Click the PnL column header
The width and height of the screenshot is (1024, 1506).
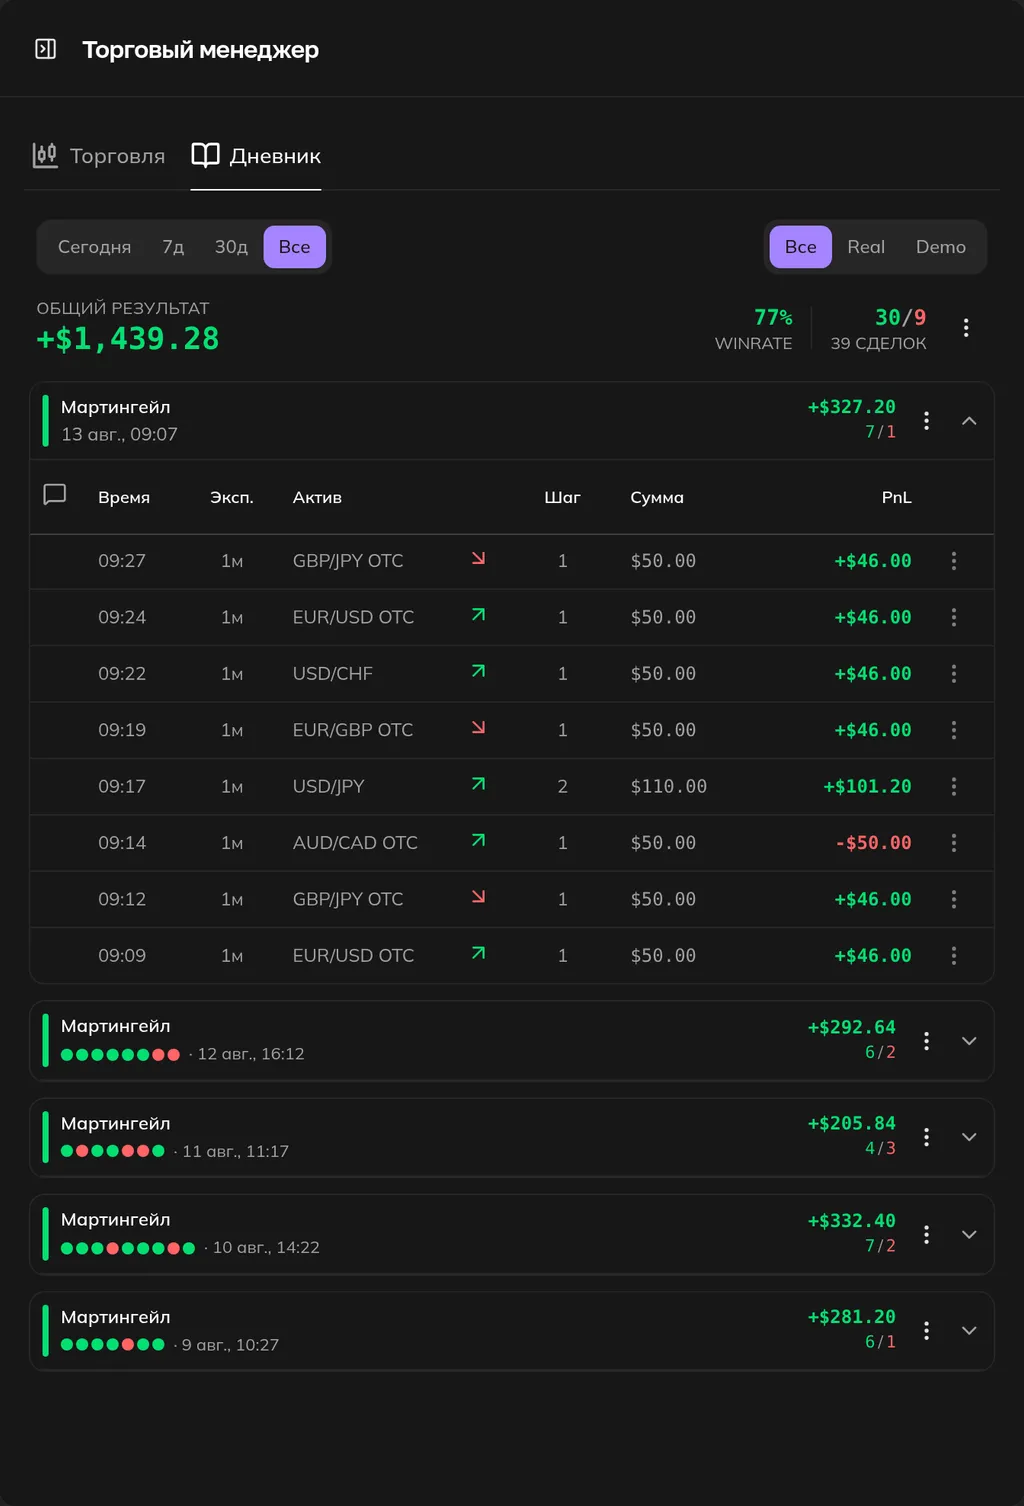(x=897, y=497)
